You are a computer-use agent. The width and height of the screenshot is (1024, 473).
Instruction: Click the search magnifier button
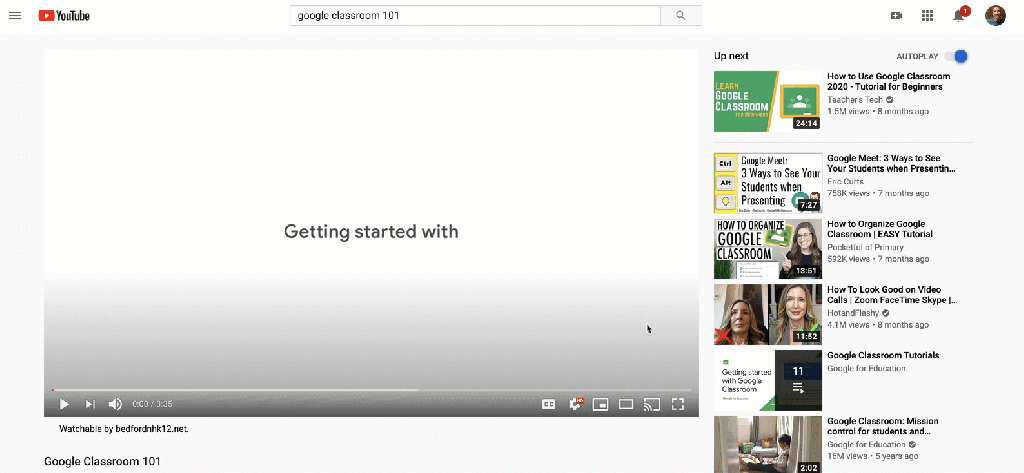point(681,15)
